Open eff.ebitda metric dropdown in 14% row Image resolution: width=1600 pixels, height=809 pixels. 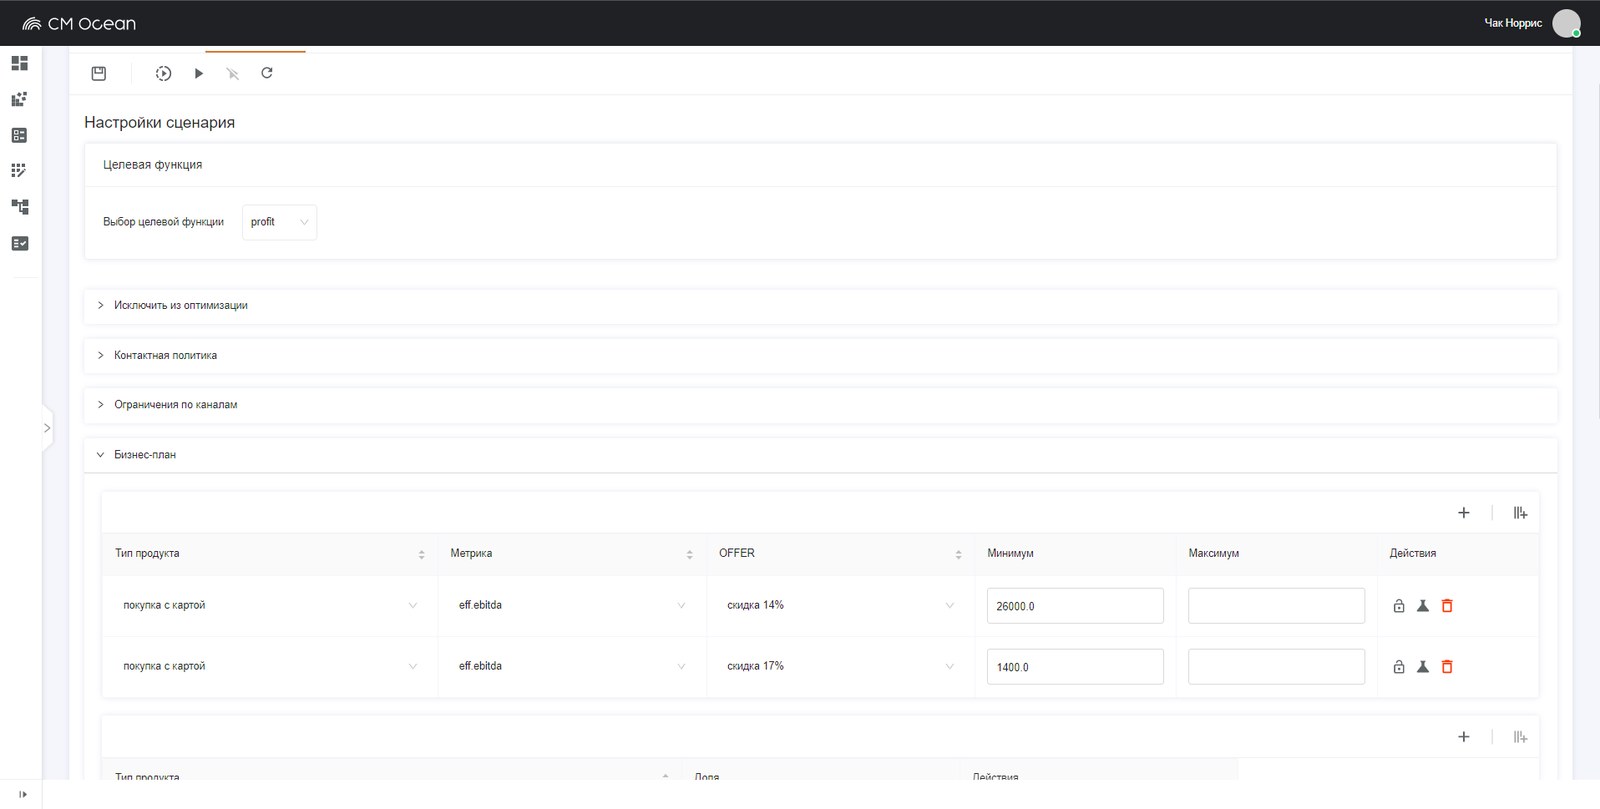[x=572, y=605]
